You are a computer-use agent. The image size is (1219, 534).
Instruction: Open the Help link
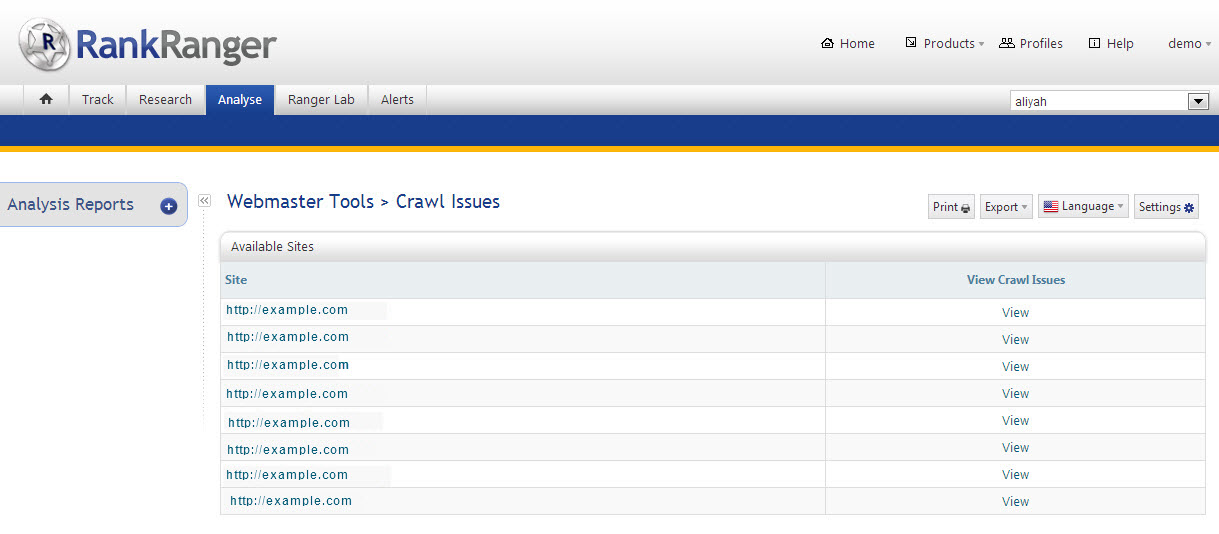coord(1111,44)
